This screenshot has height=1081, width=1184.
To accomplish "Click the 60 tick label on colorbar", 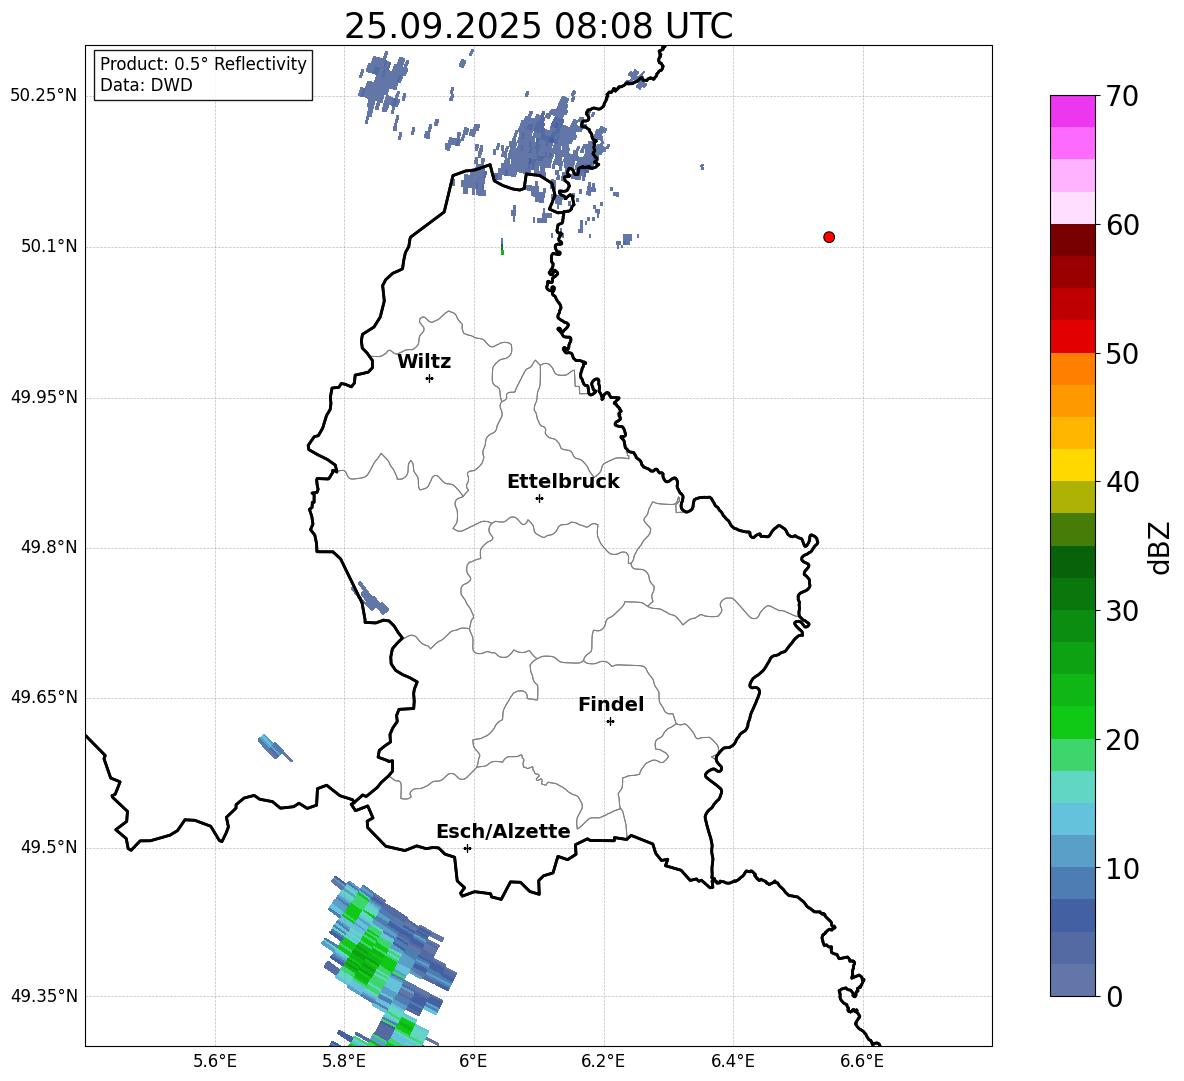I will 1122,225.
